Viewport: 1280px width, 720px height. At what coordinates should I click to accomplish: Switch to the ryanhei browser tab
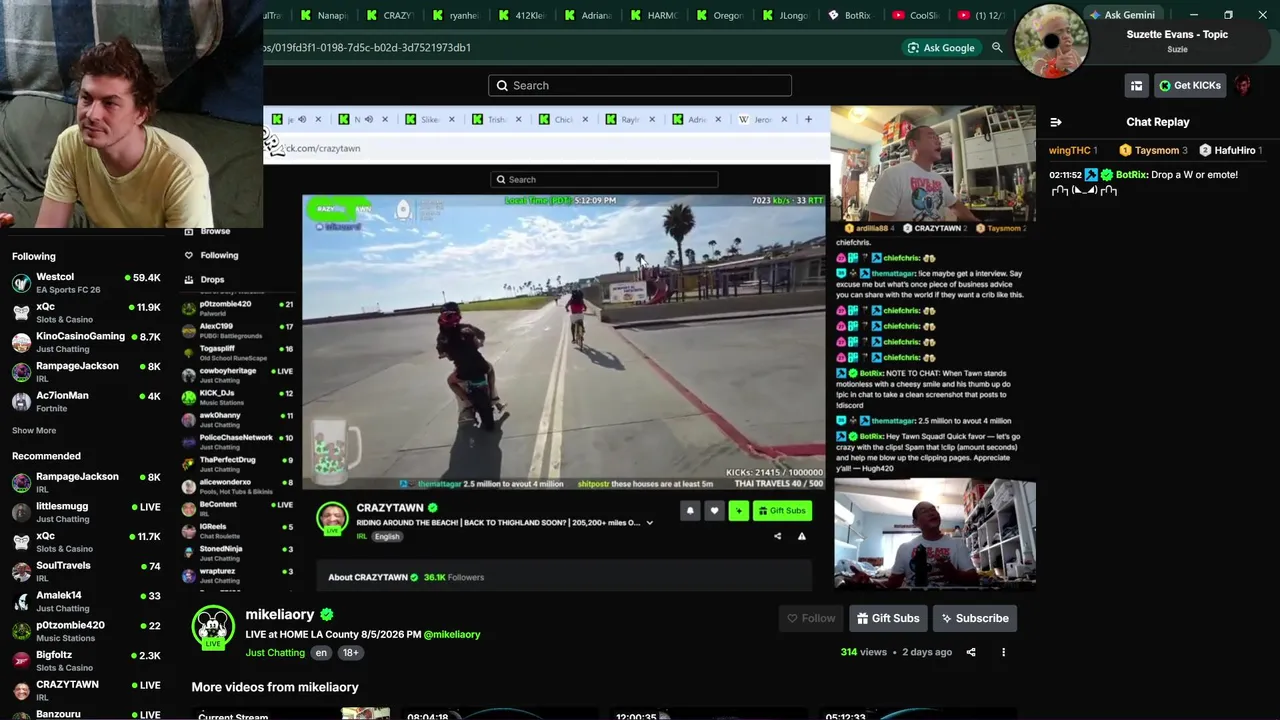click(x=456, y=15)
